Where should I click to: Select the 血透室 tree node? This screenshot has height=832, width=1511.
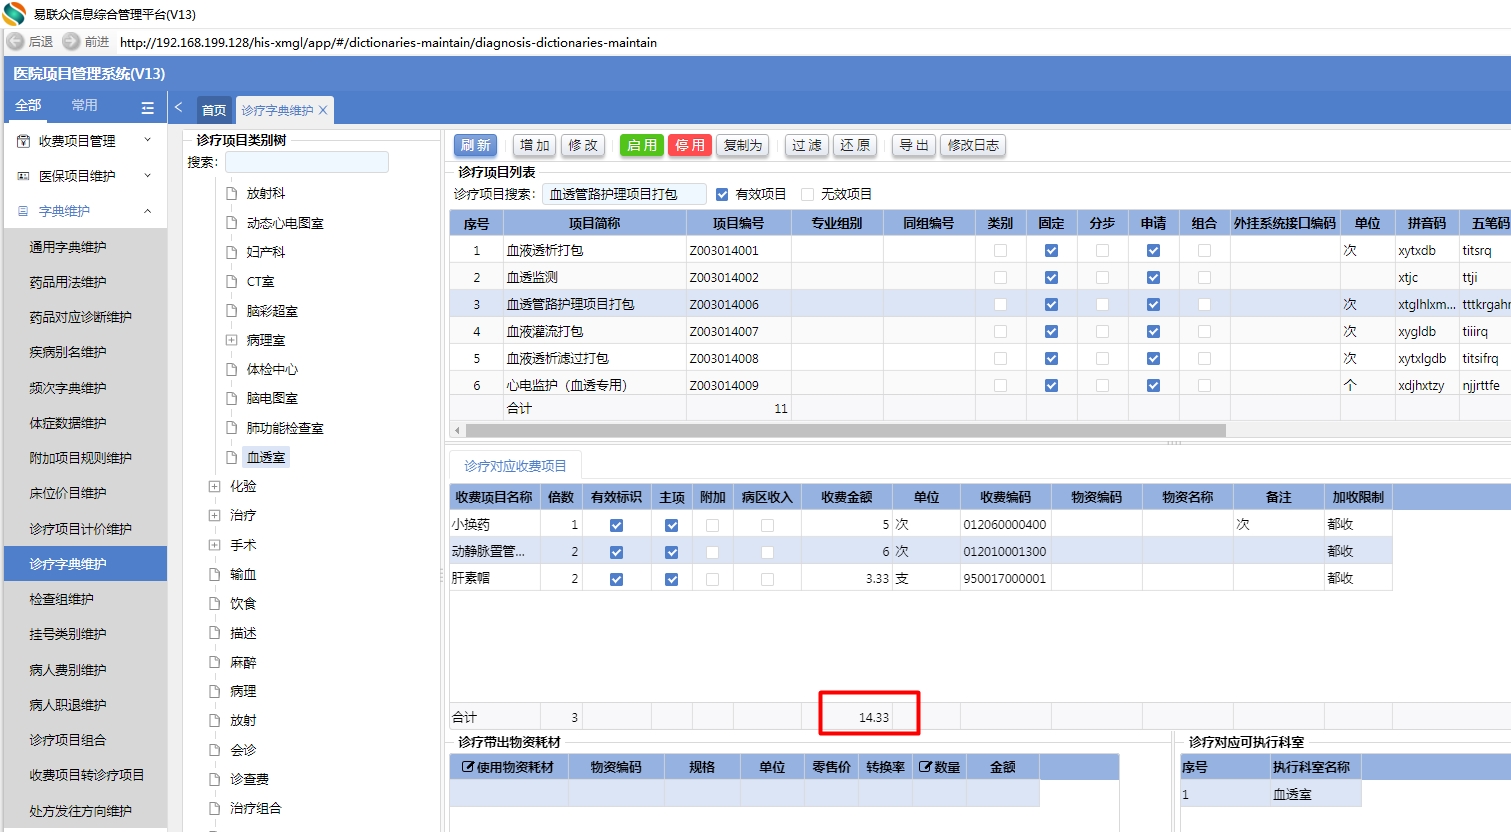coord(266,457)
